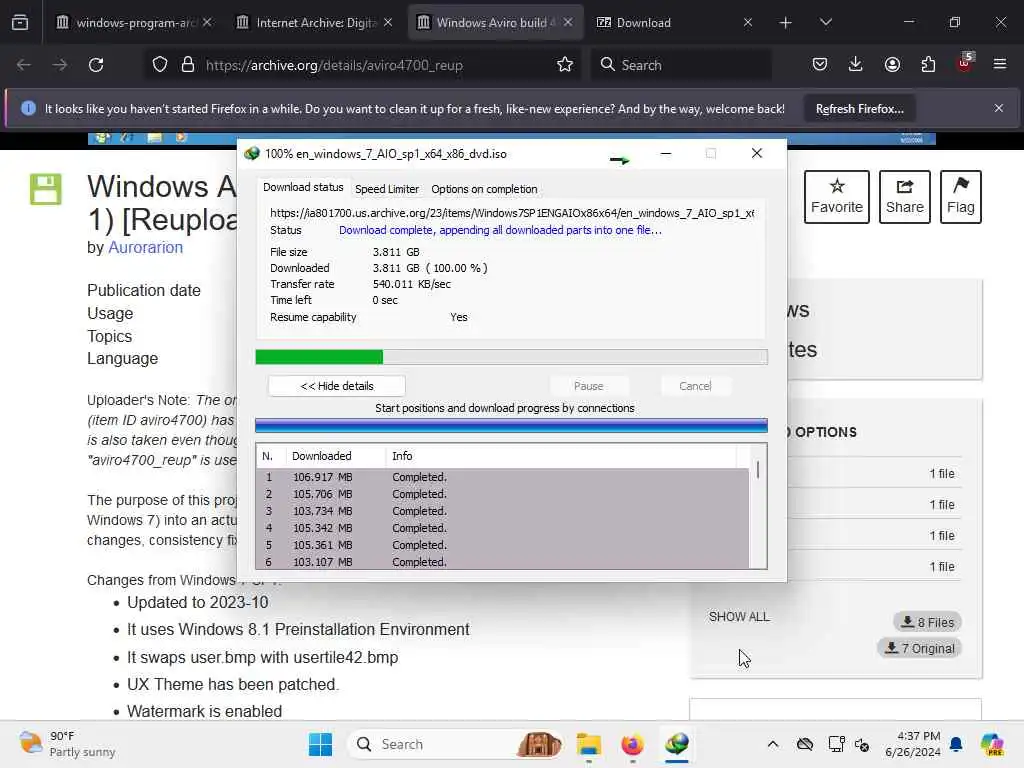Show hidden system tray icons
This screenshot has width=1024, height=768.
(x=773, y=744)
